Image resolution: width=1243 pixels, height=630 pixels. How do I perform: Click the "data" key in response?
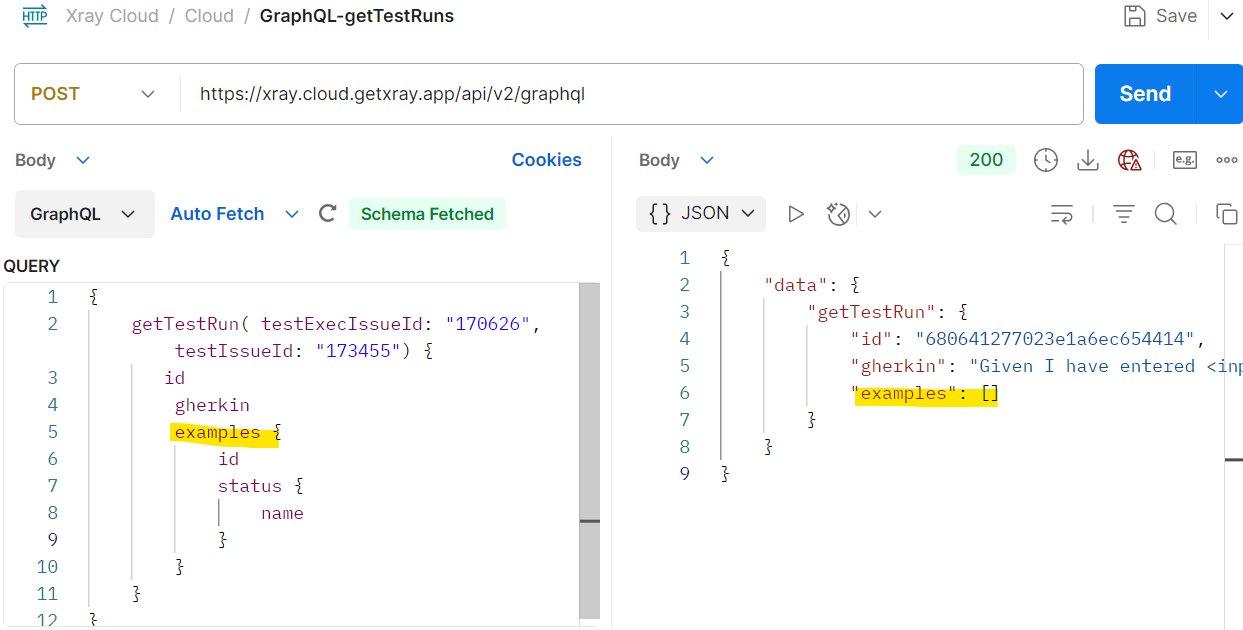797,285
